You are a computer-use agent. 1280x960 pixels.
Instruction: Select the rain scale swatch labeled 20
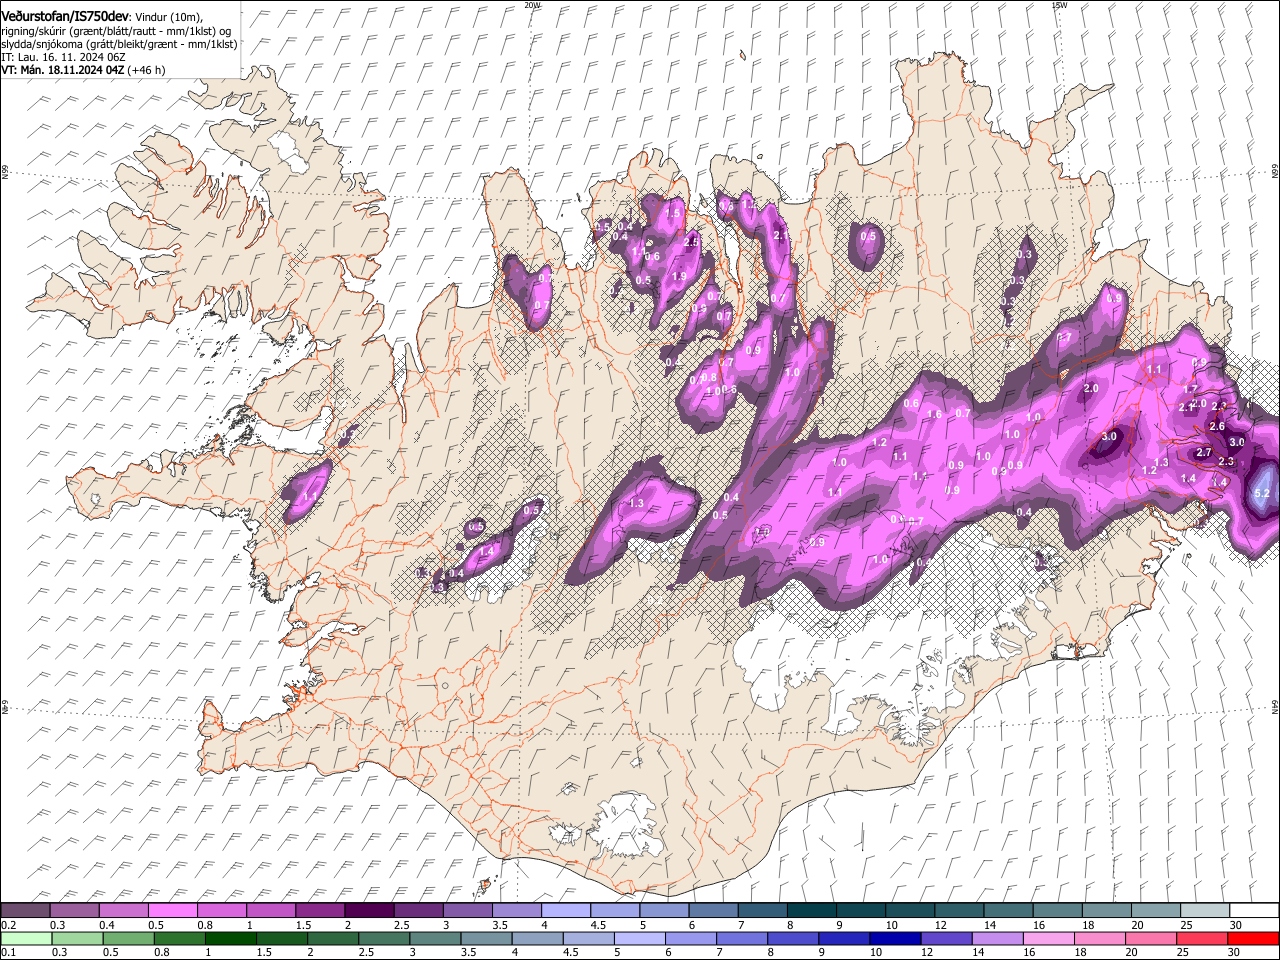[x=1151, y=938]
